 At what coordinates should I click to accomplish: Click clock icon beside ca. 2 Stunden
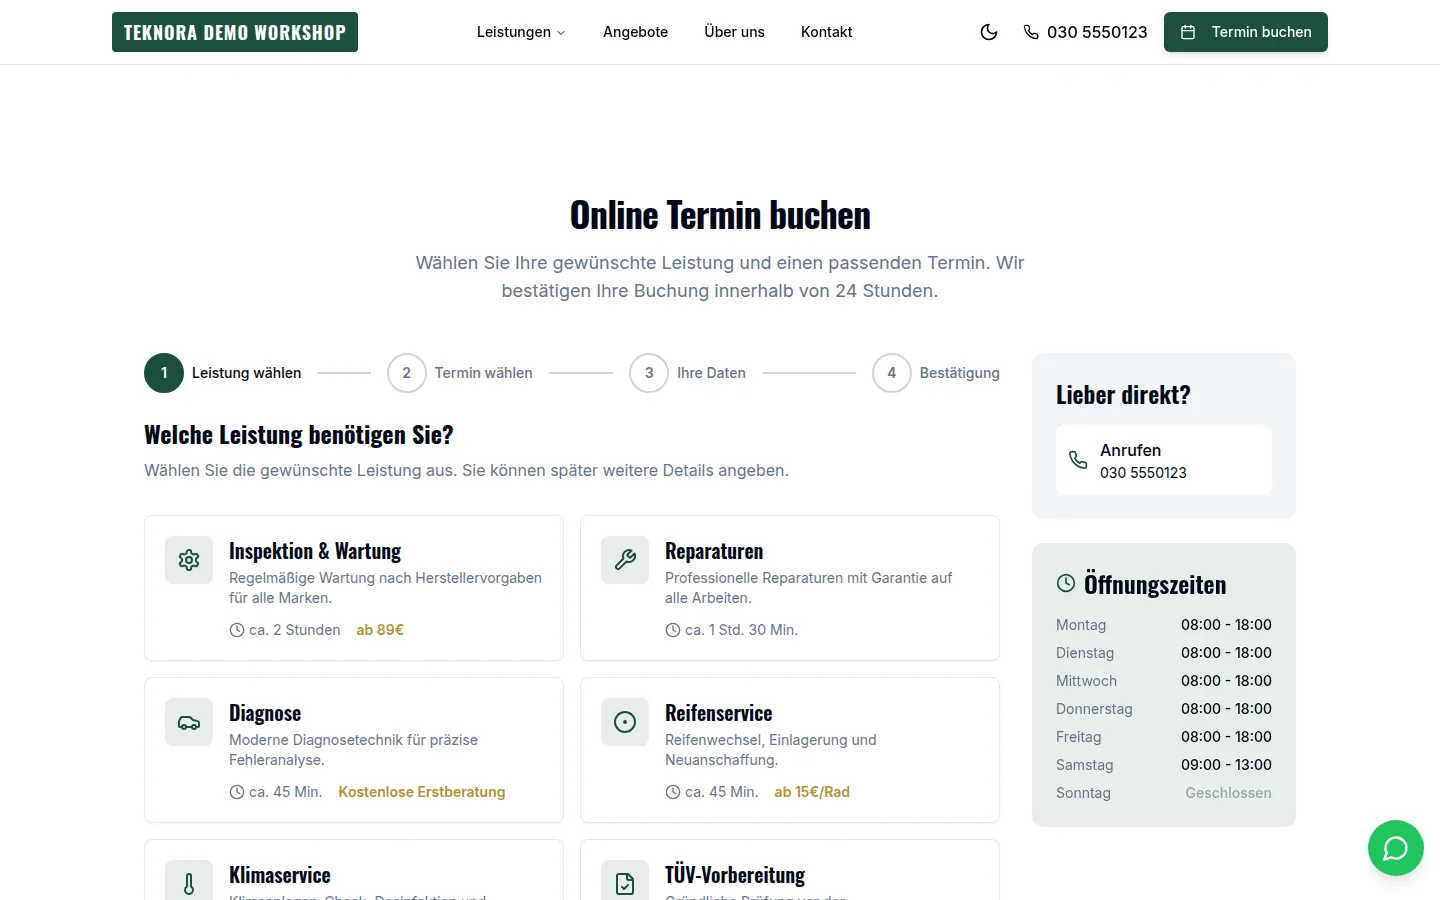237,630
